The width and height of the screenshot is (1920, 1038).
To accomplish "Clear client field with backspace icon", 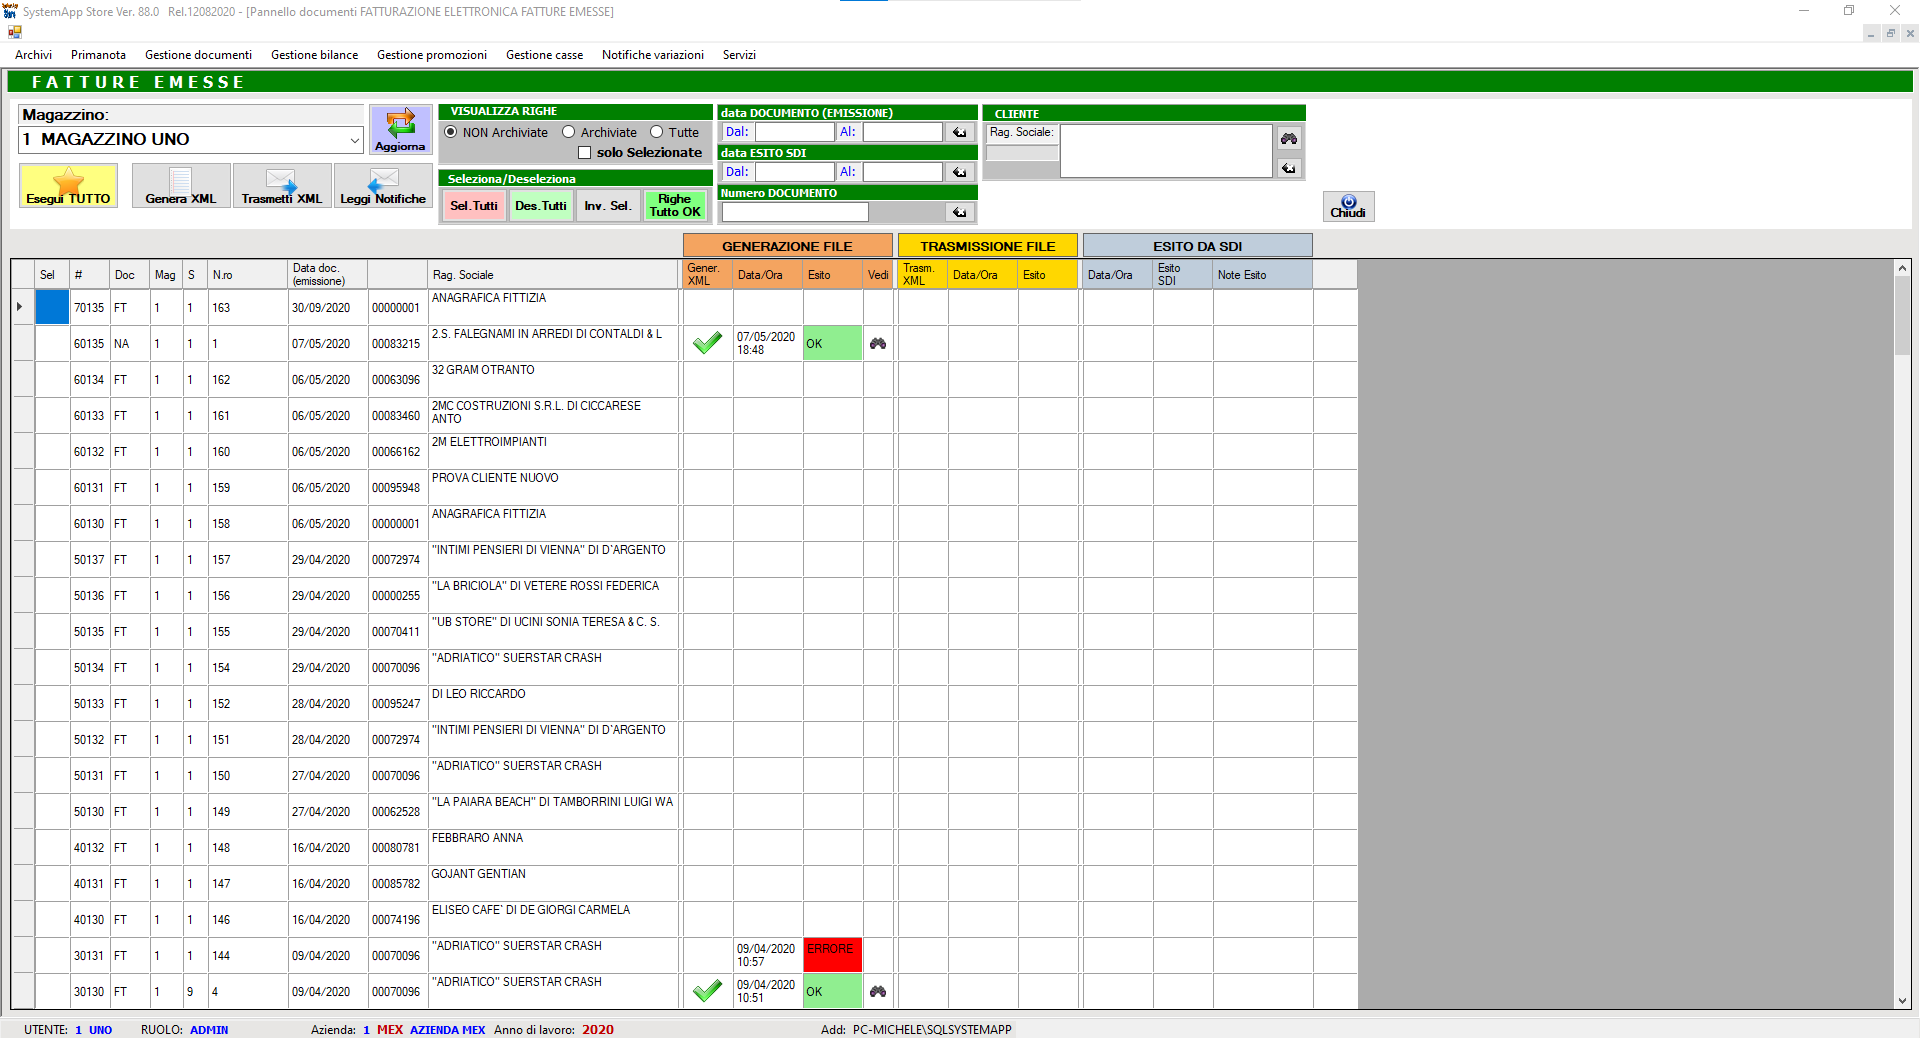I will (x=1289, y=168).
